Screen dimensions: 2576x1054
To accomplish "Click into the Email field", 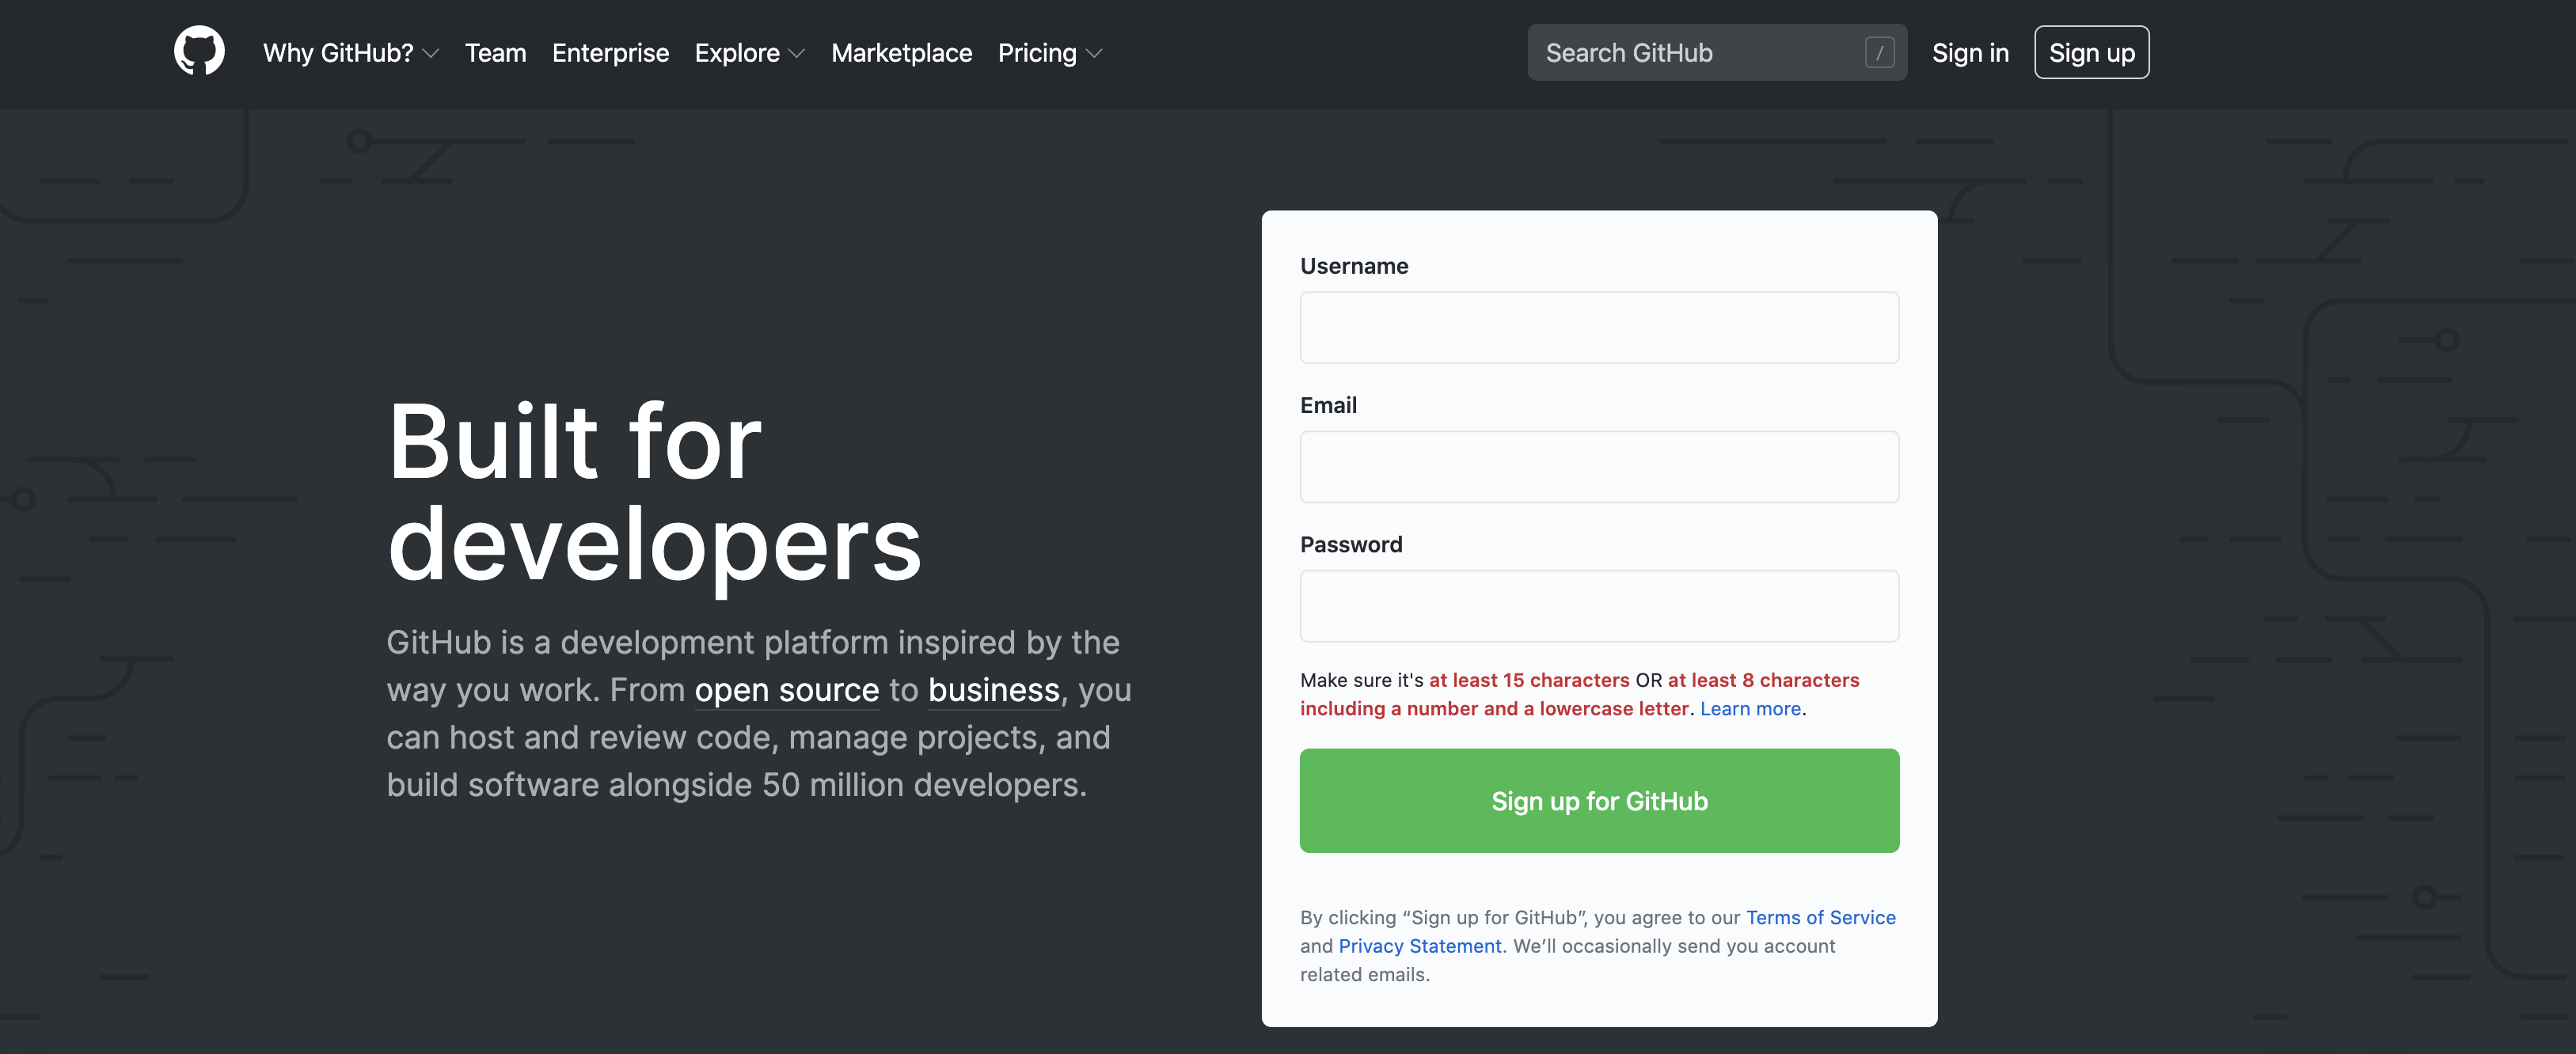I will click(1598, 467).
